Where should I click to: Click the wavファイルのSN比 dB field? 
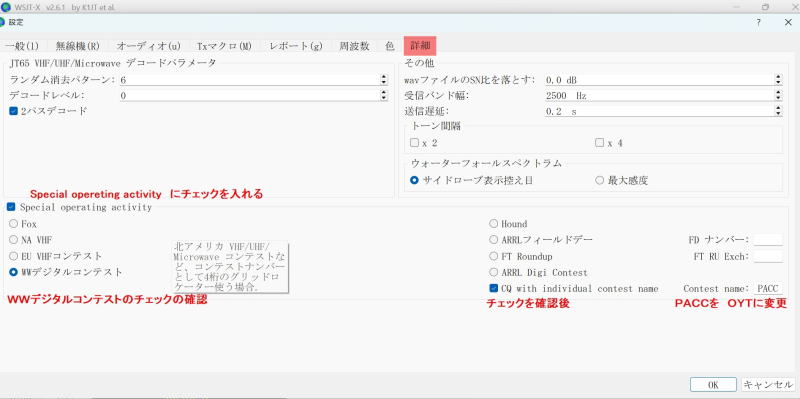[659, 80]
